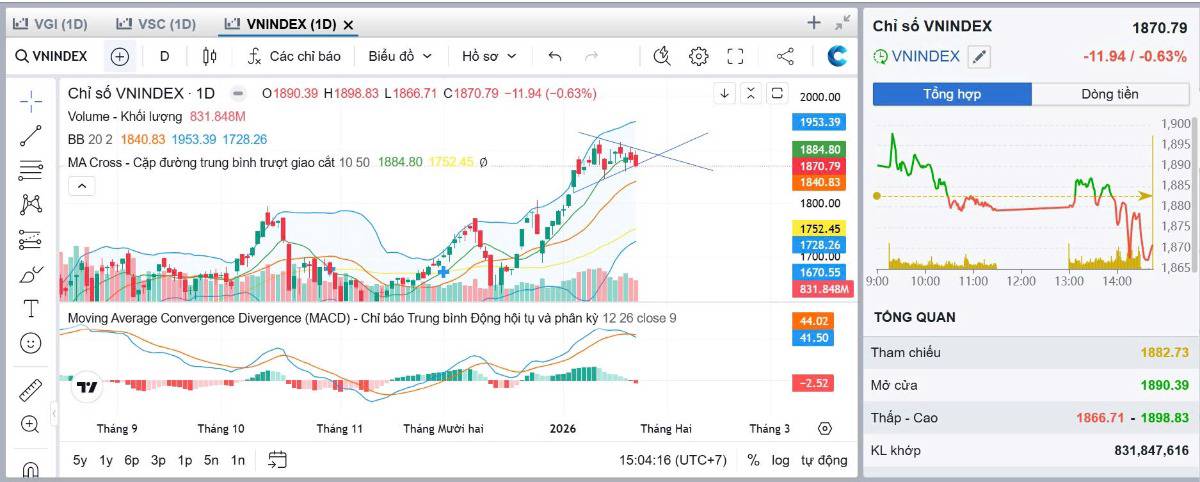Screen dimensions: 1200x482
Task: Switch to the VSC (1D) tab
Action: [156, 23]
